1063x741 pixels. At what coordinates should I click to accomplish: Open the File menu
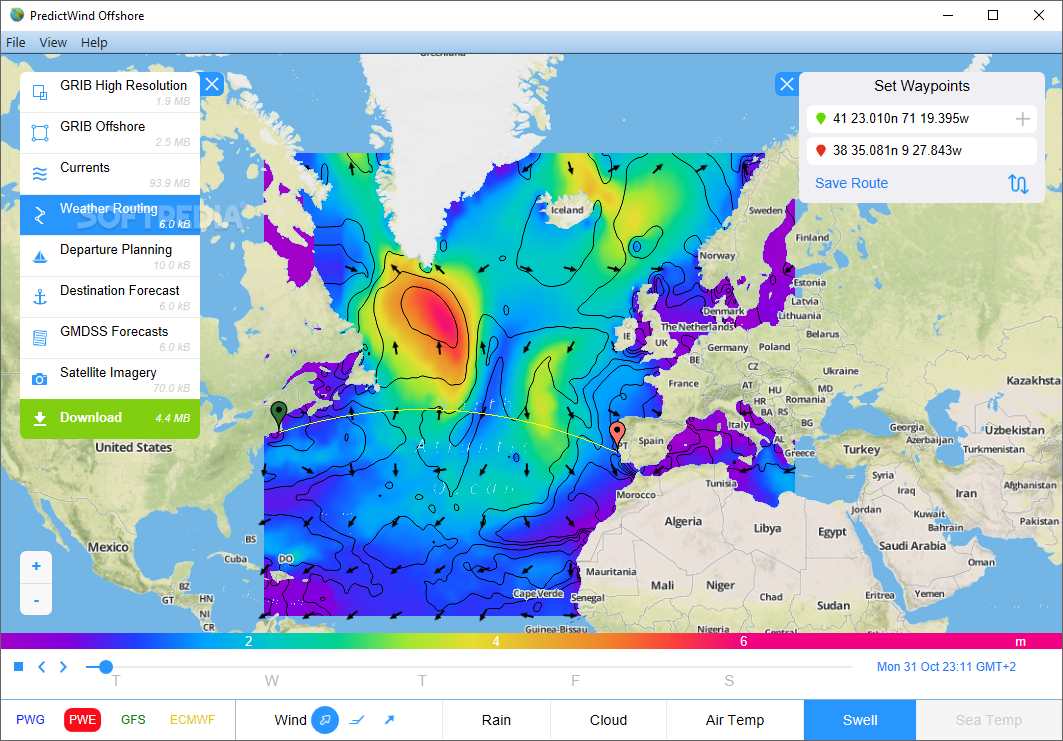tap(16, 42)
